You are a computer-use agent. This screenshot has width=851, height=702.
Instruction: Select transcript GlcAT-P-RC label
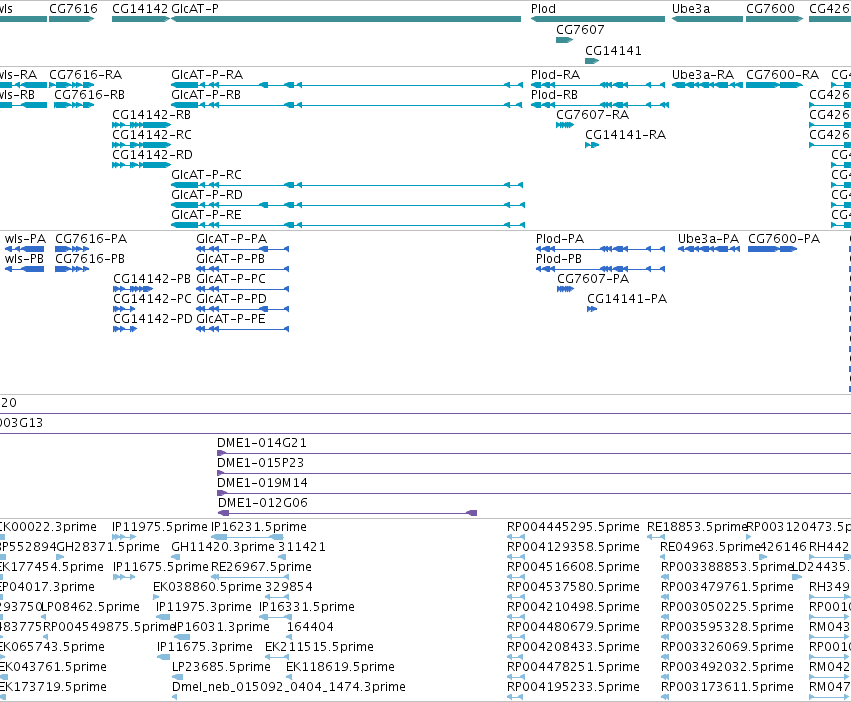pyautogui.click(x=206, y=174)
